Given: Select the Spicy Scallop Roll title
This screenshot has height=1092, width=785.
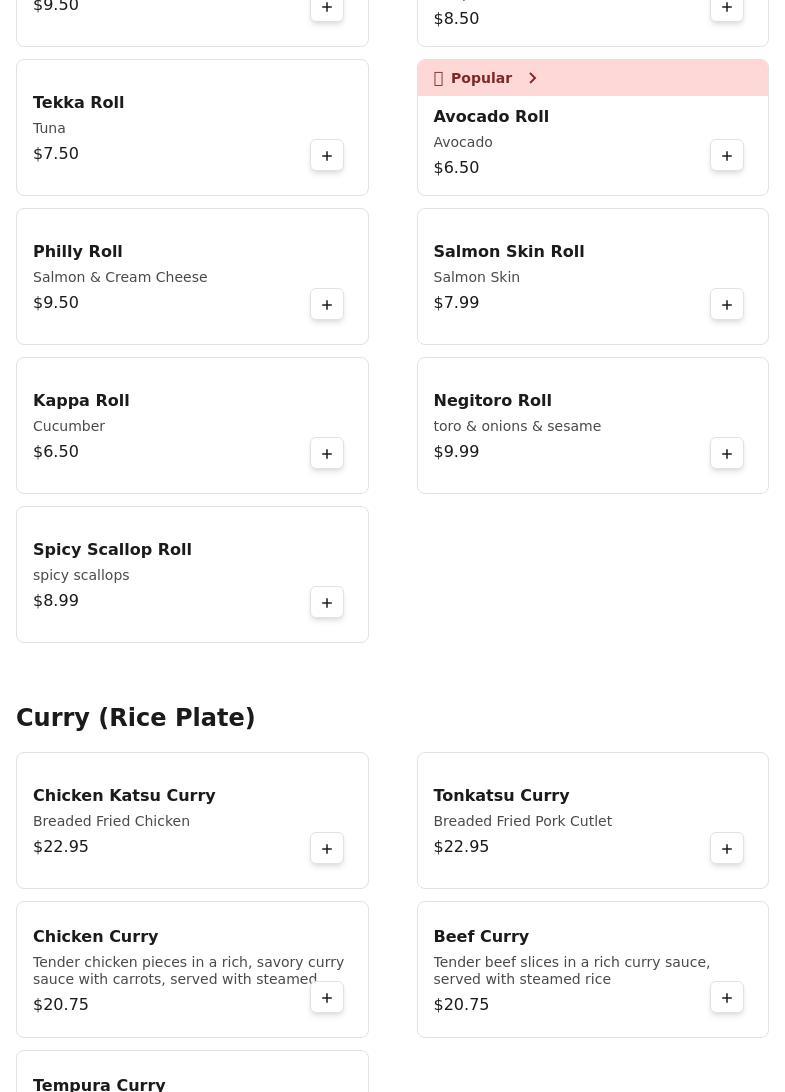Looking at the screenshot, I should coord(112,549).
